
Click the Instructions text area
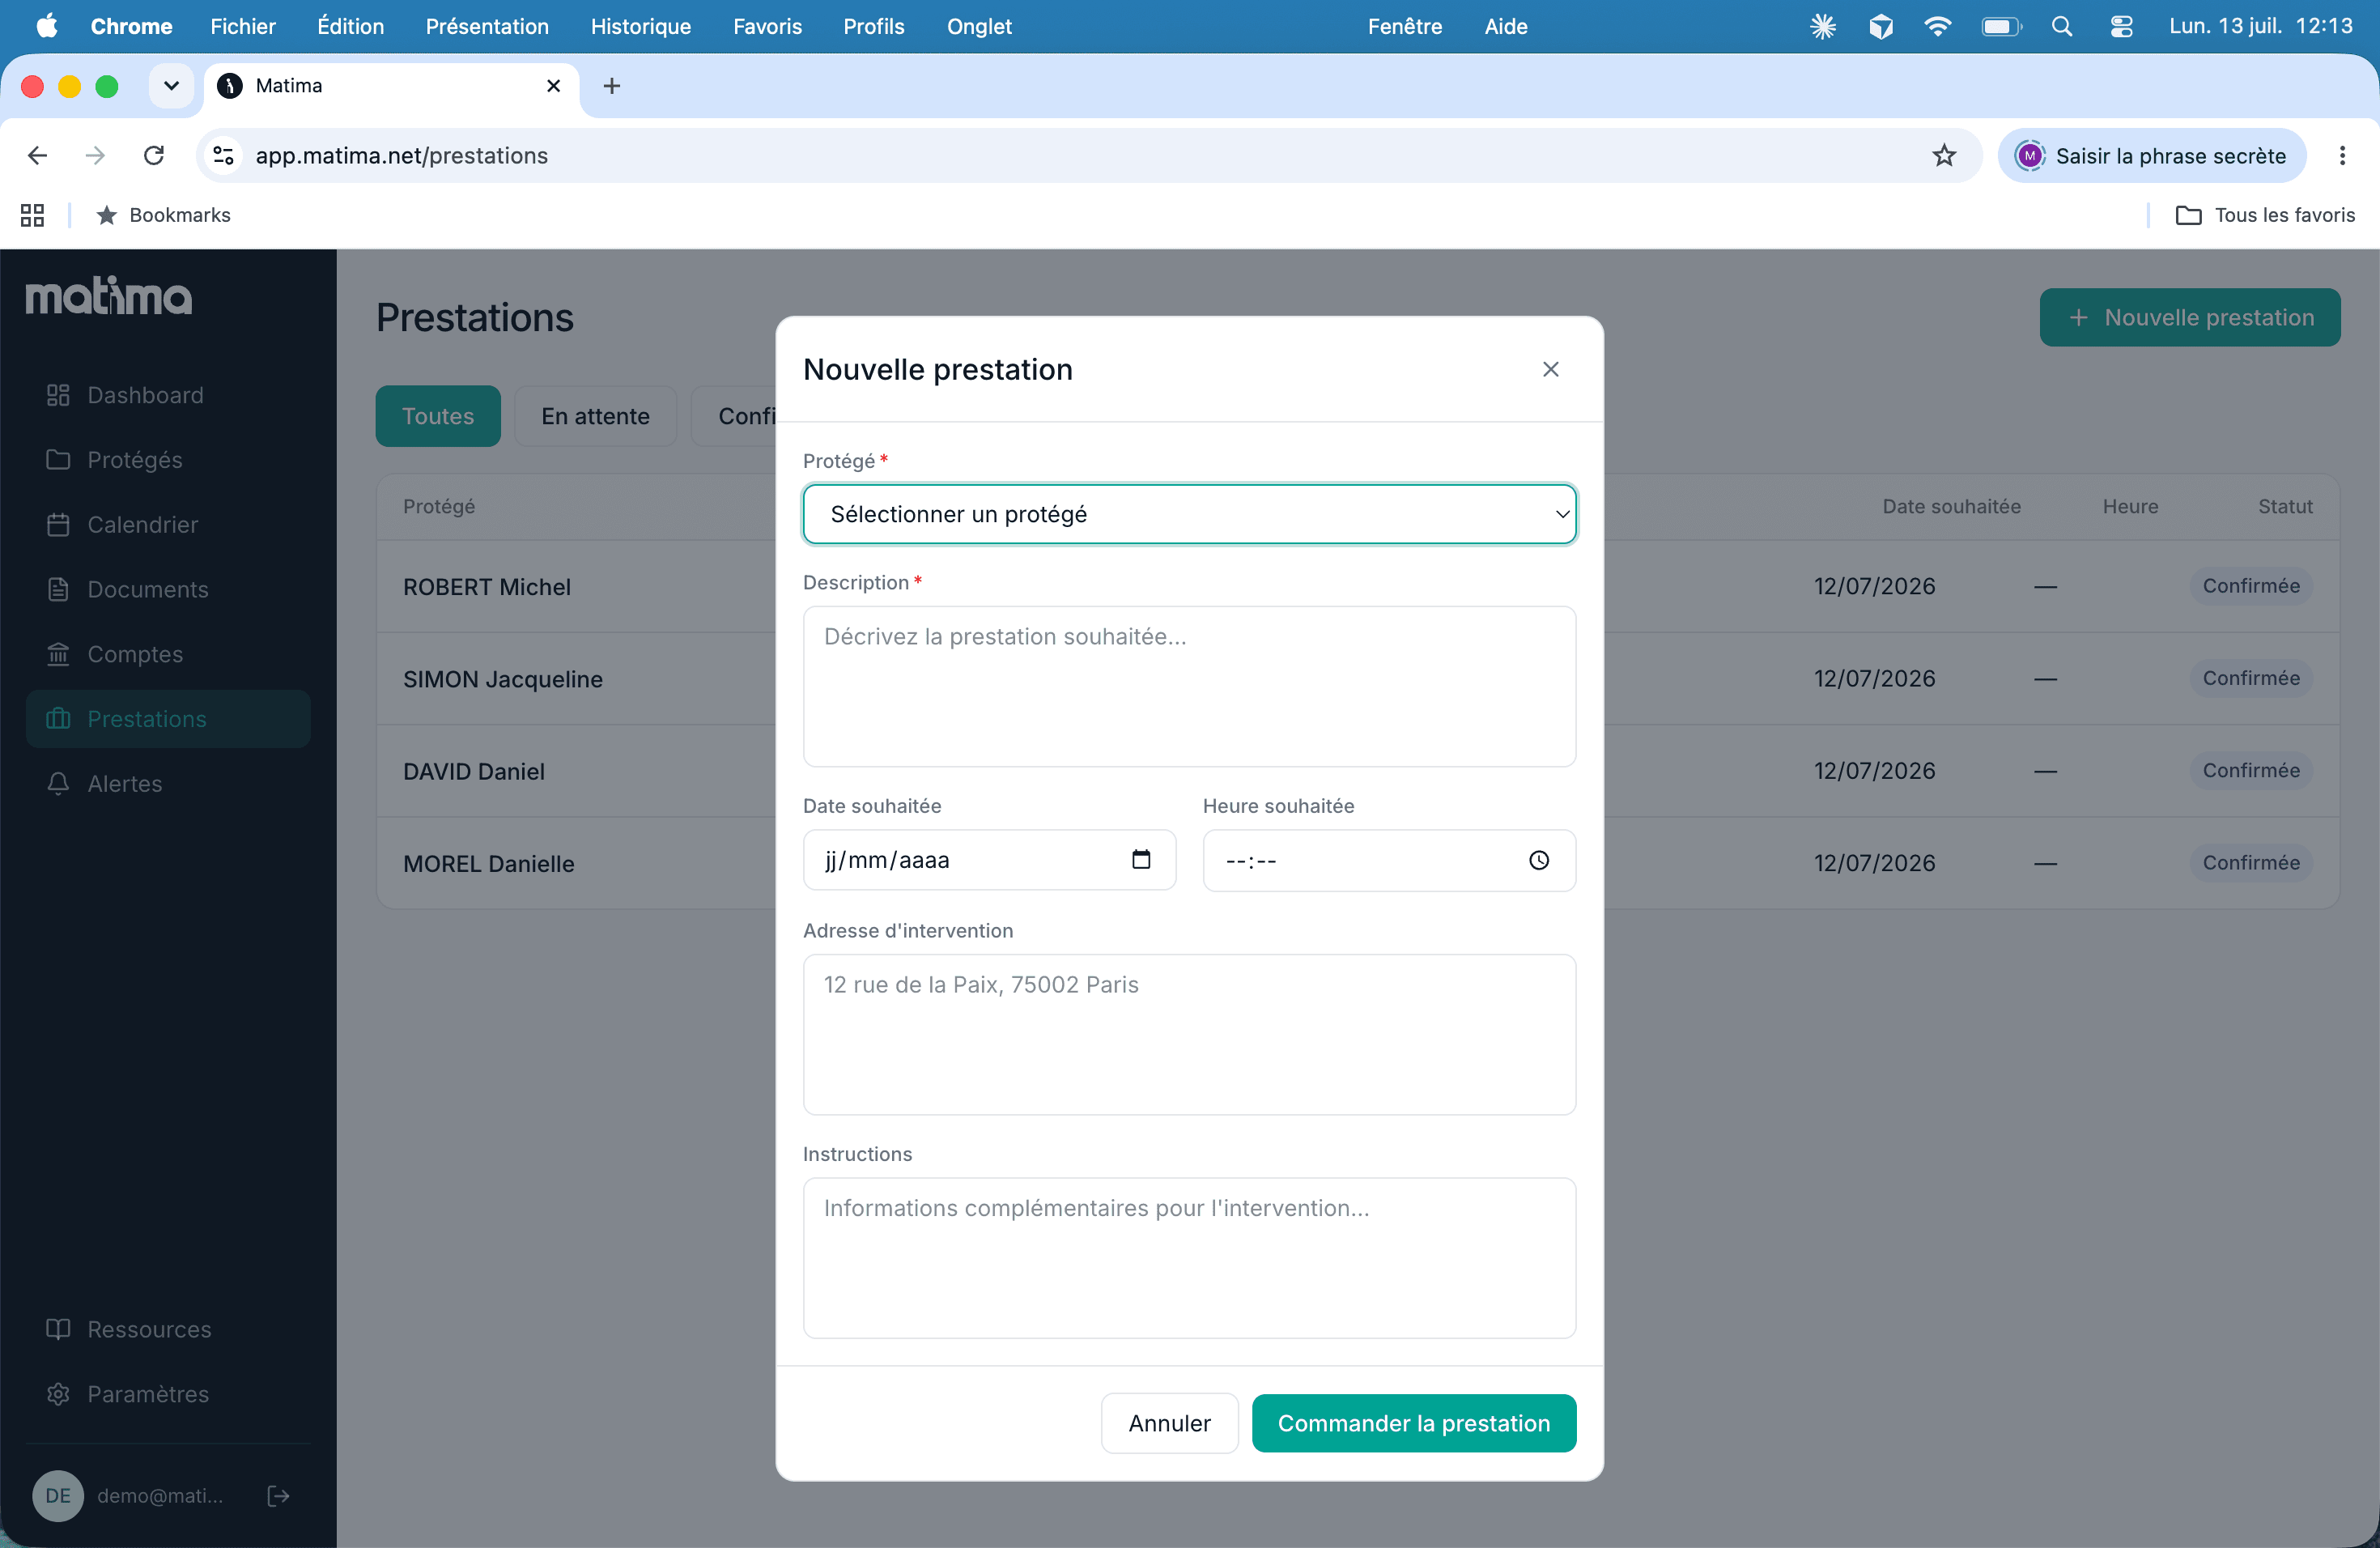pos(1189,1258)
